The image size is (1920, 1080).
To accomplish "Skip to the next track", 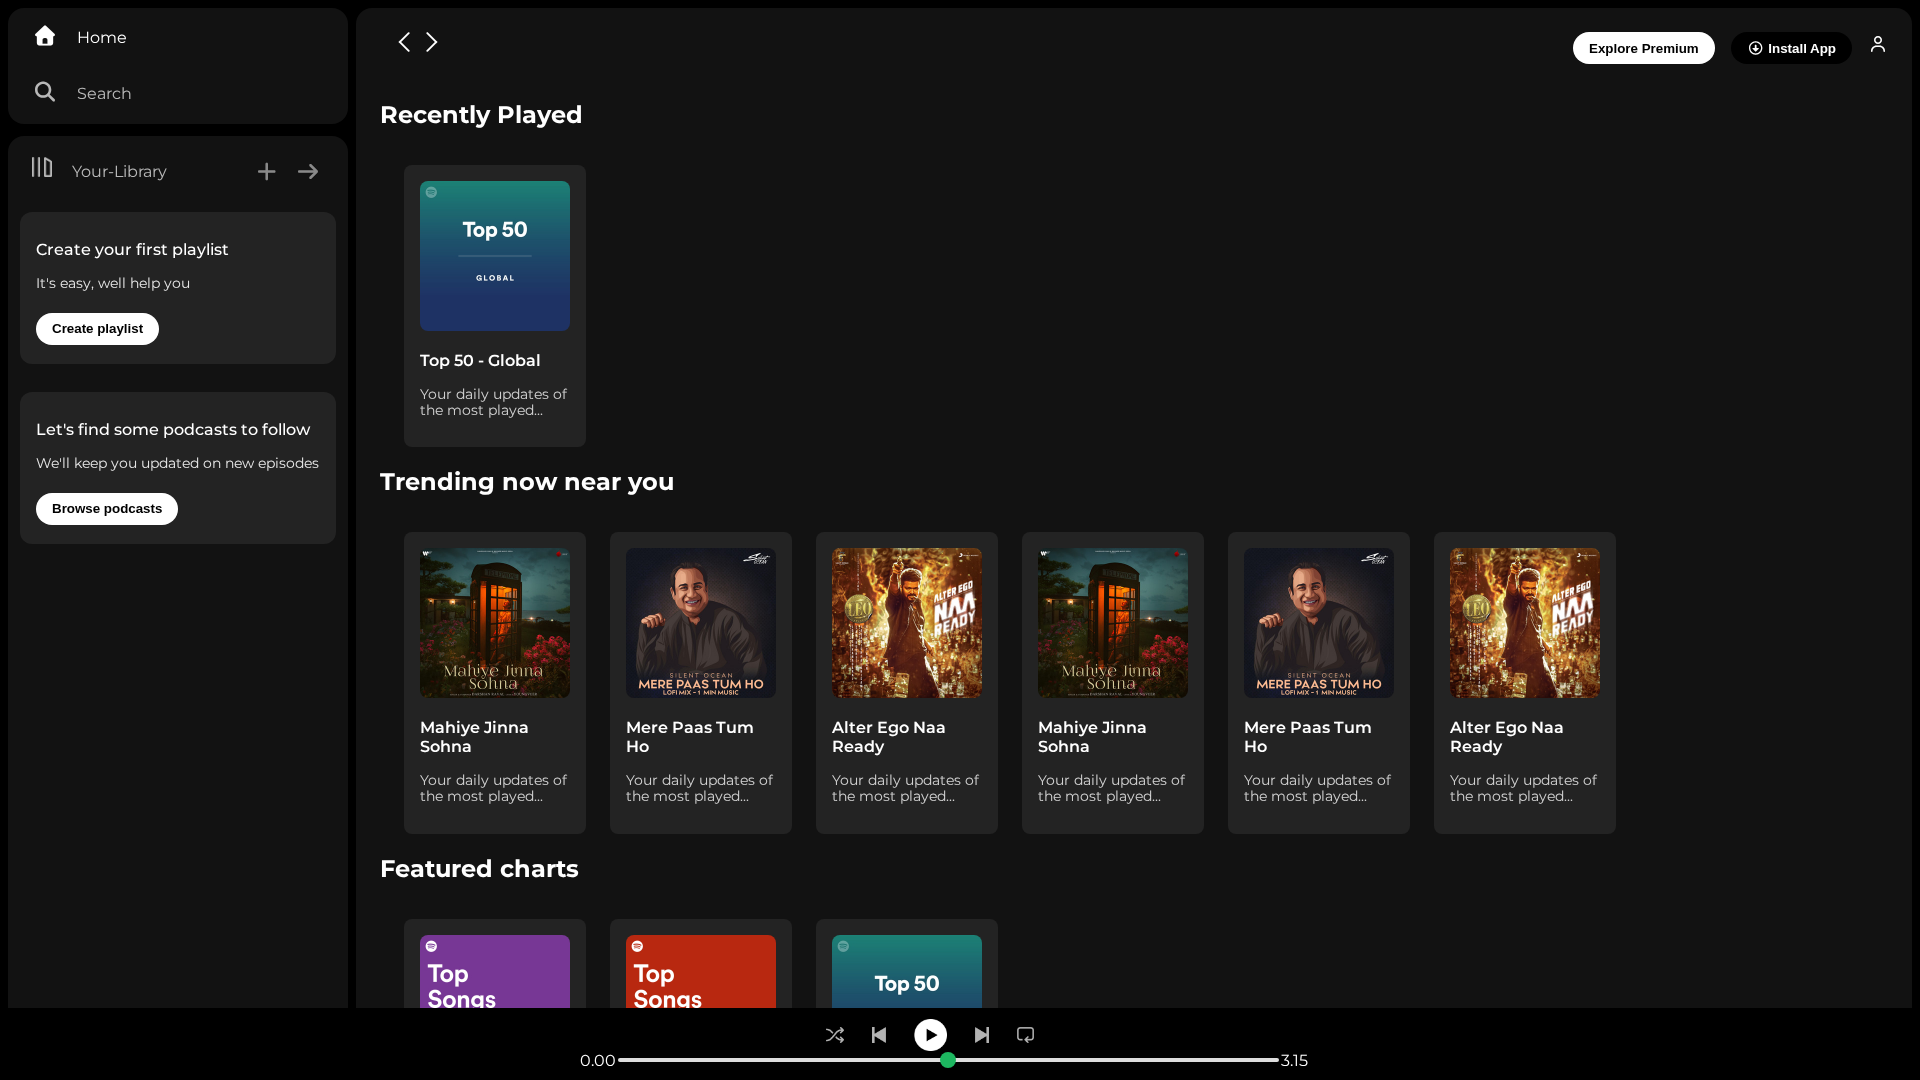I will click(x=982, y=1035).
